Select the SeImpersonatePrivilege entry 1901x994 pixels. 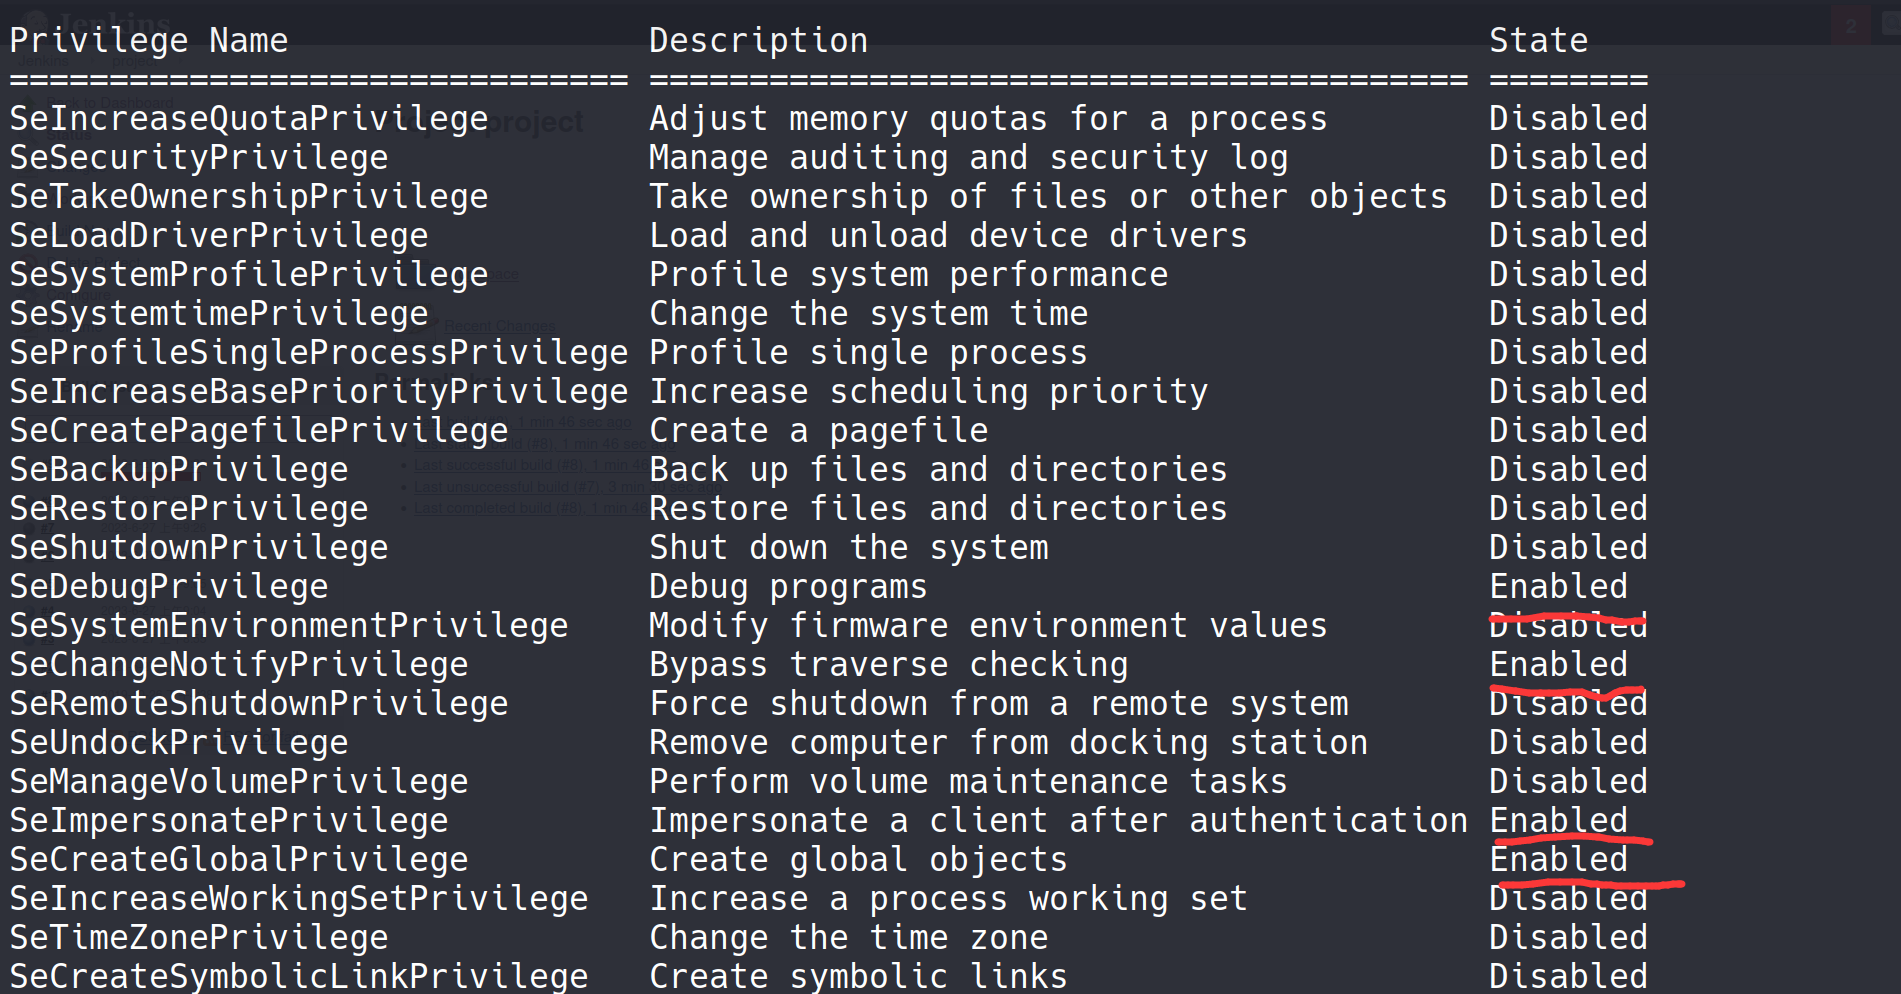tap(229, 821)
